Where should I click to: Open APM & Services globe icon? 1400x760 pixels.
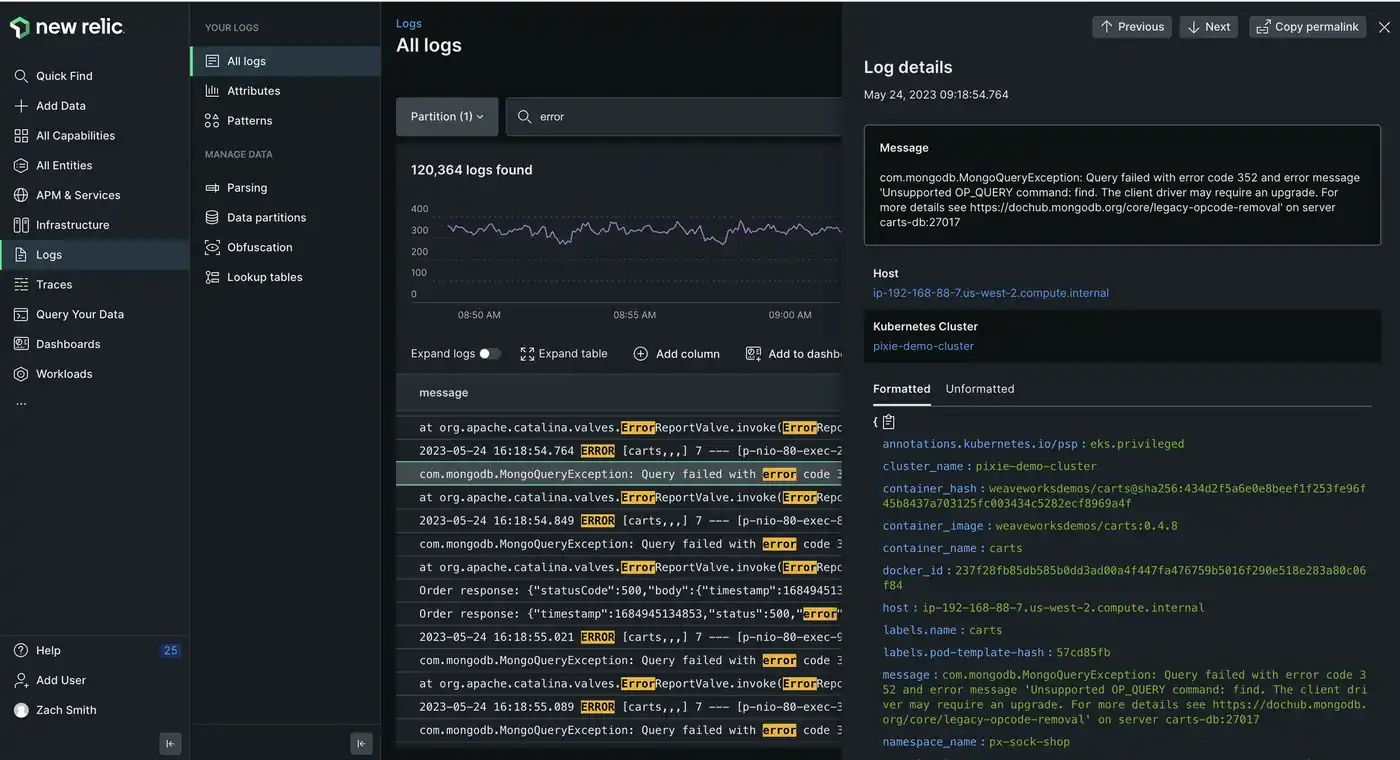(21, 195)
